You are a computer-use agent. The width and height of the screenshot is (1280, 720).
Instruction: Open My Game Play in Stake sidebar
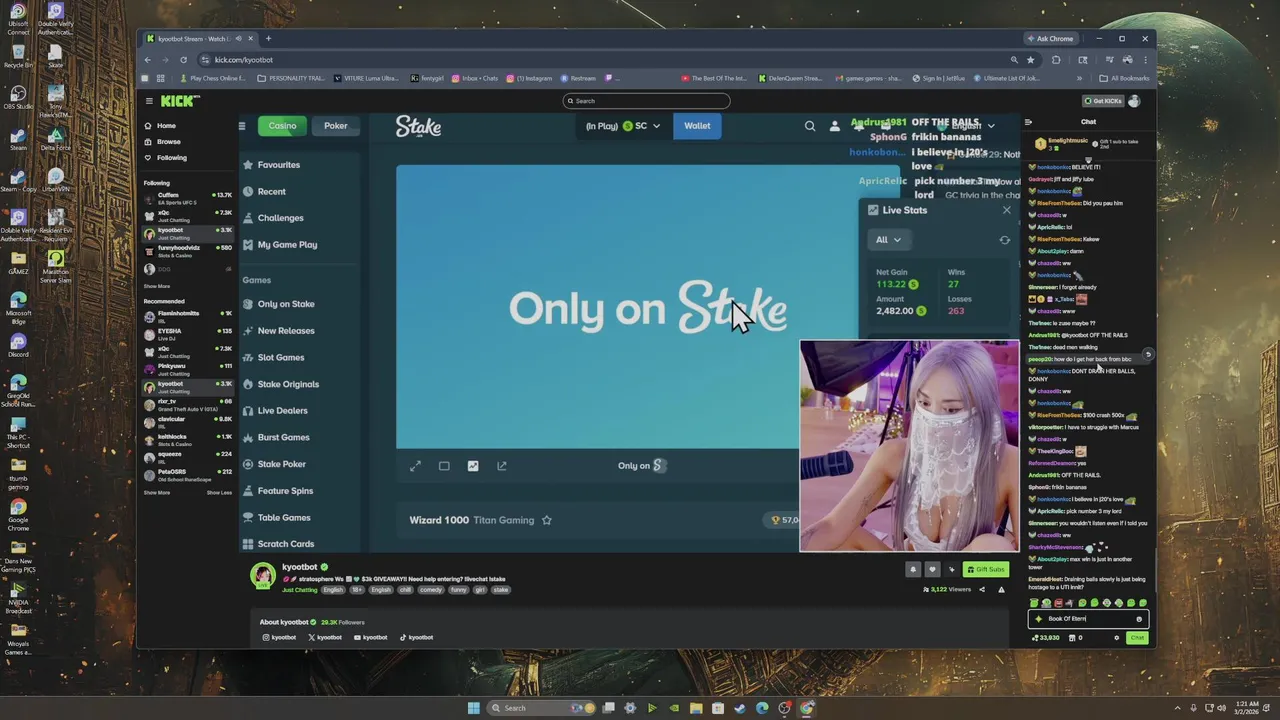pos(280,245)
